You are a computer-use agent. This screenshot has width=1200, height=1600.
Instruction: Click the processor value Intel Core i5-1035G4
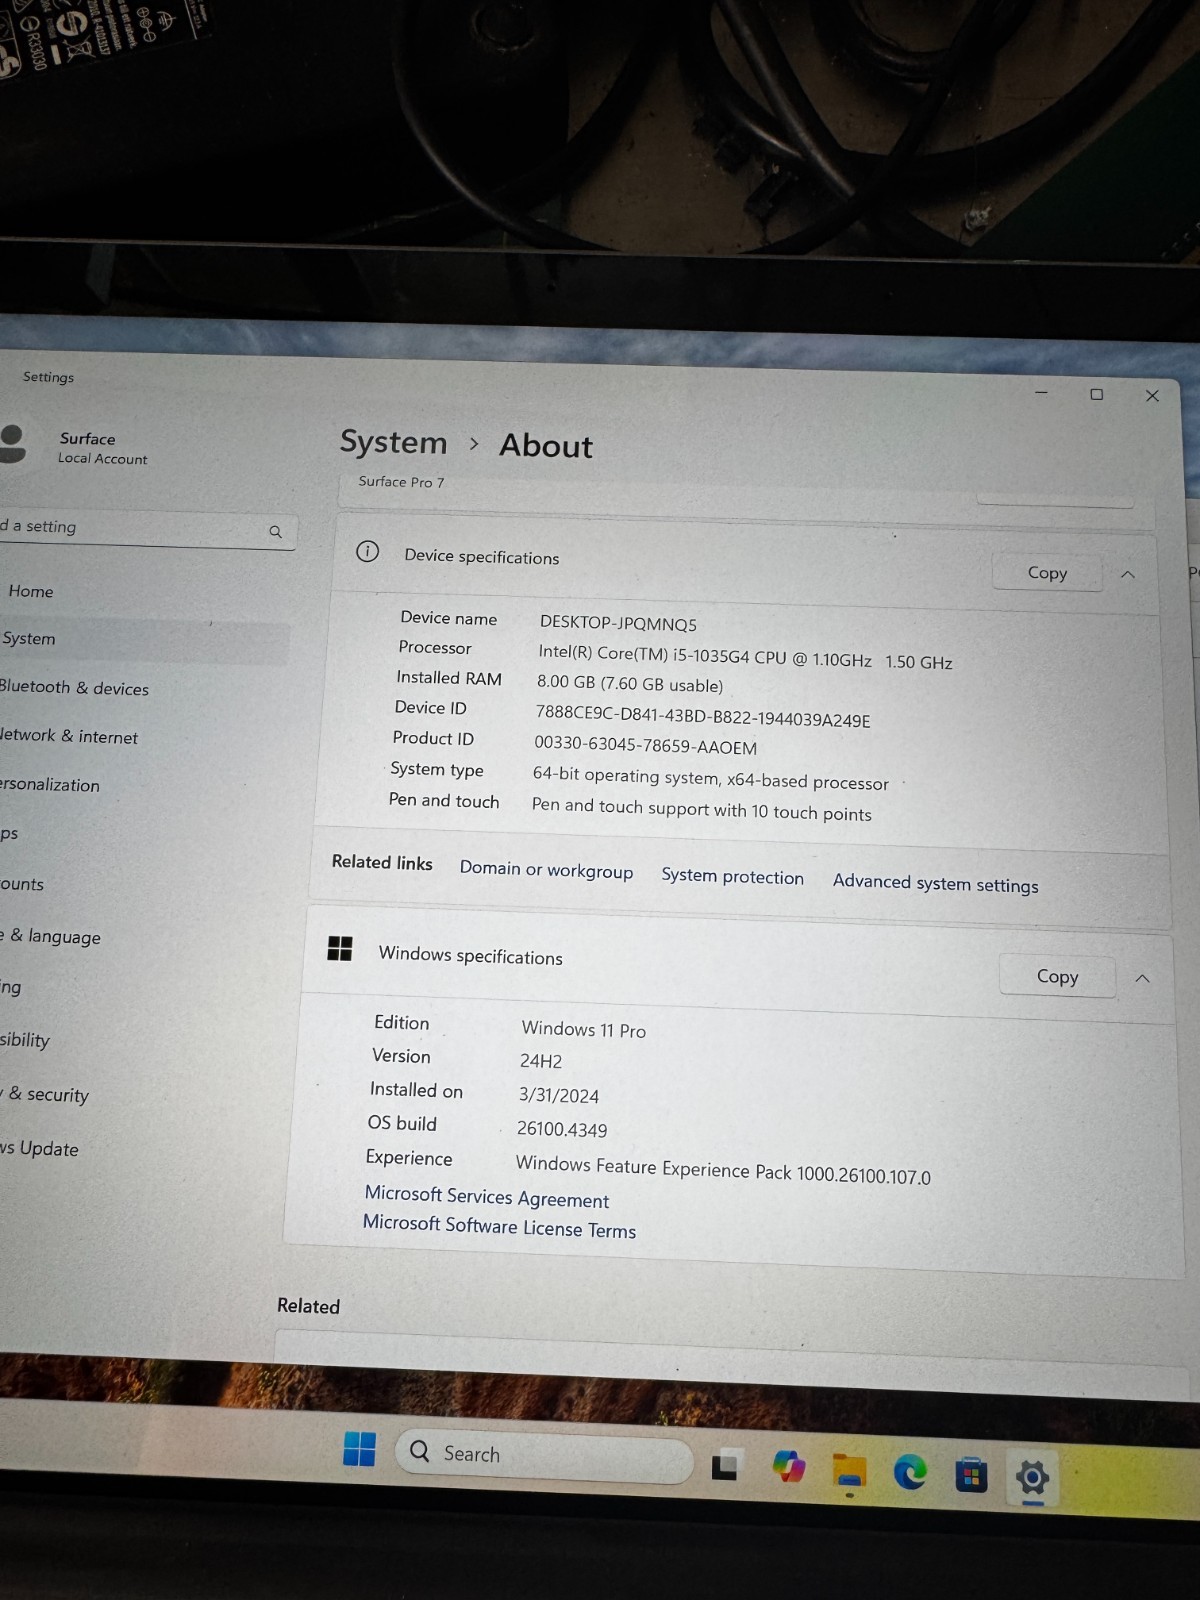coord(745,657)
